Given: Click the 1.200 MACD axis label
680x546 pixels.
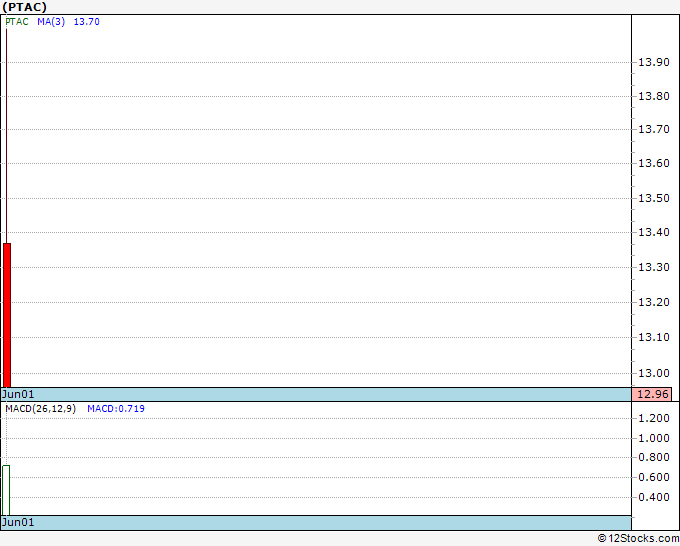Looking at the screenshot, I should click(654, 418).
